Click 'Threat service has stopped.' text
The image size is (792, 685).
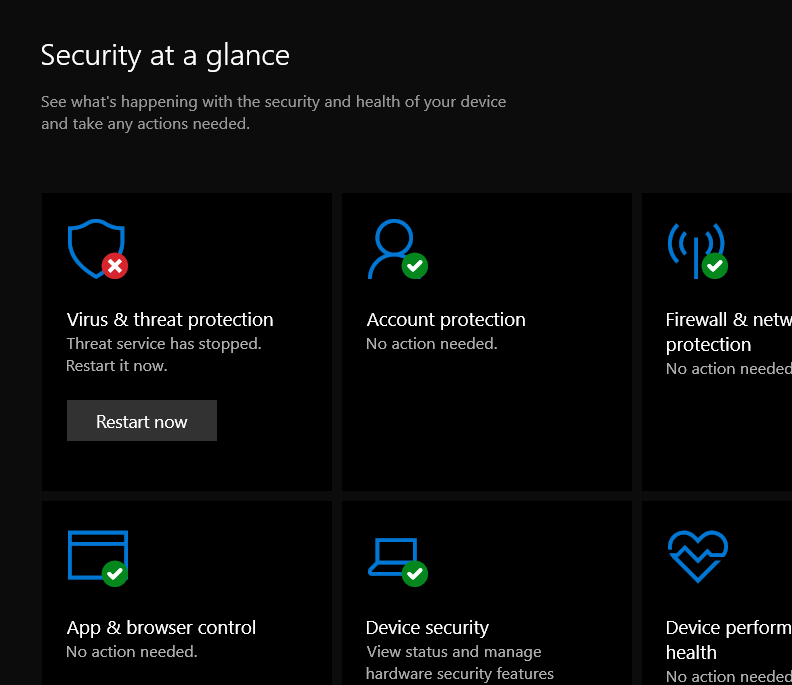tap(164, 344)
